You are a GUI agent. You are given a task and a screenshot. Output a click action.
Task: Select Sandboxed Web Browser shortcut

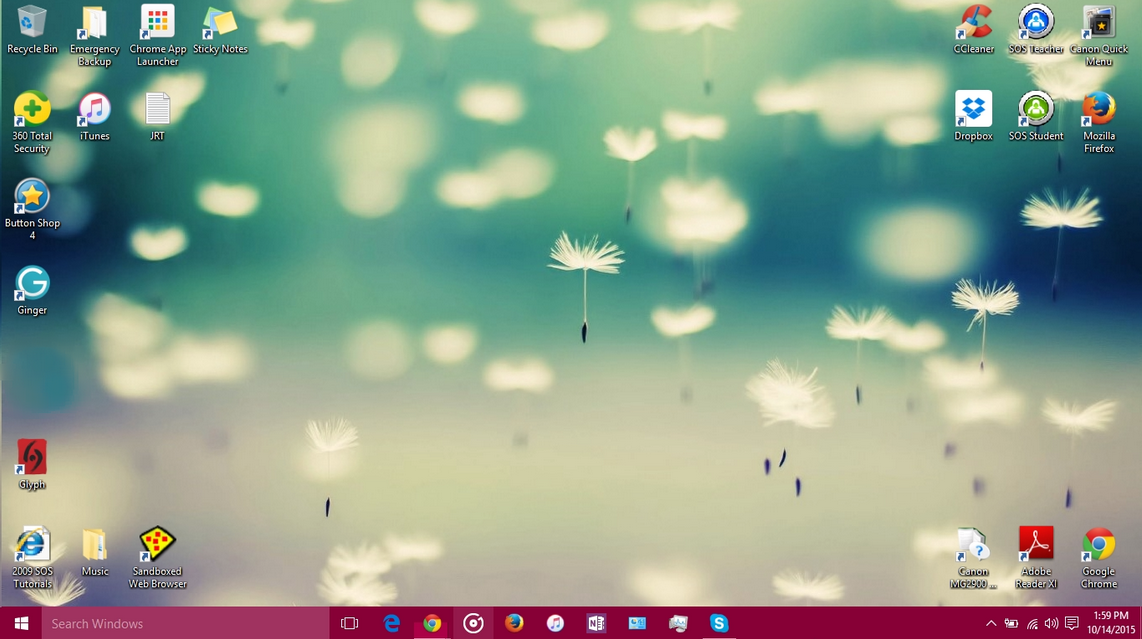pos(157,557)
